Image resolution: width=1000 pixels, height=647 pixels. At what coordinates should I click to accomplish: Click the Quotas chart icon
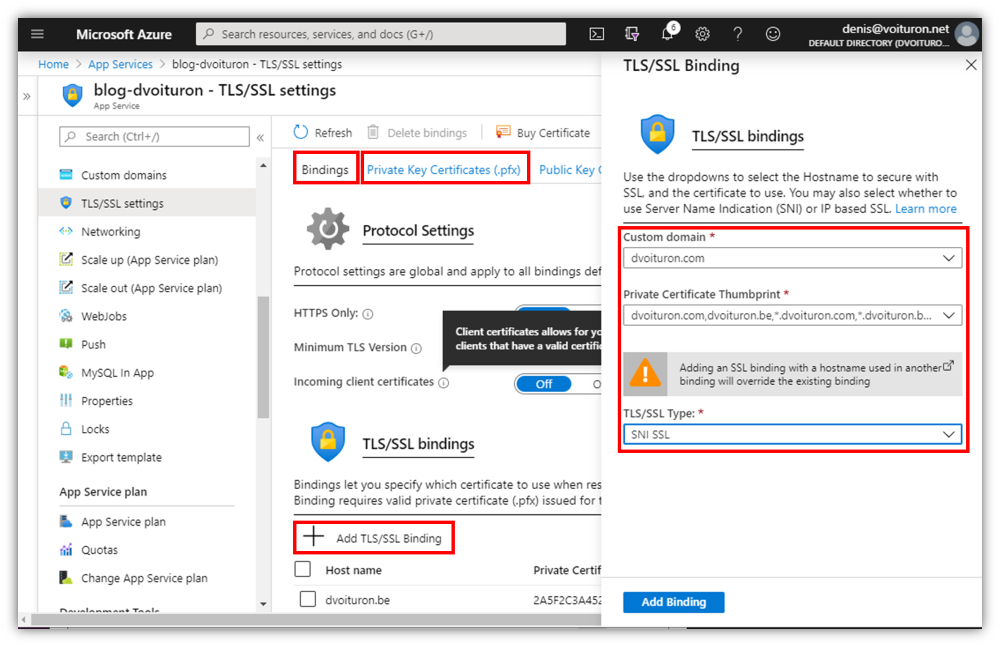66,549
